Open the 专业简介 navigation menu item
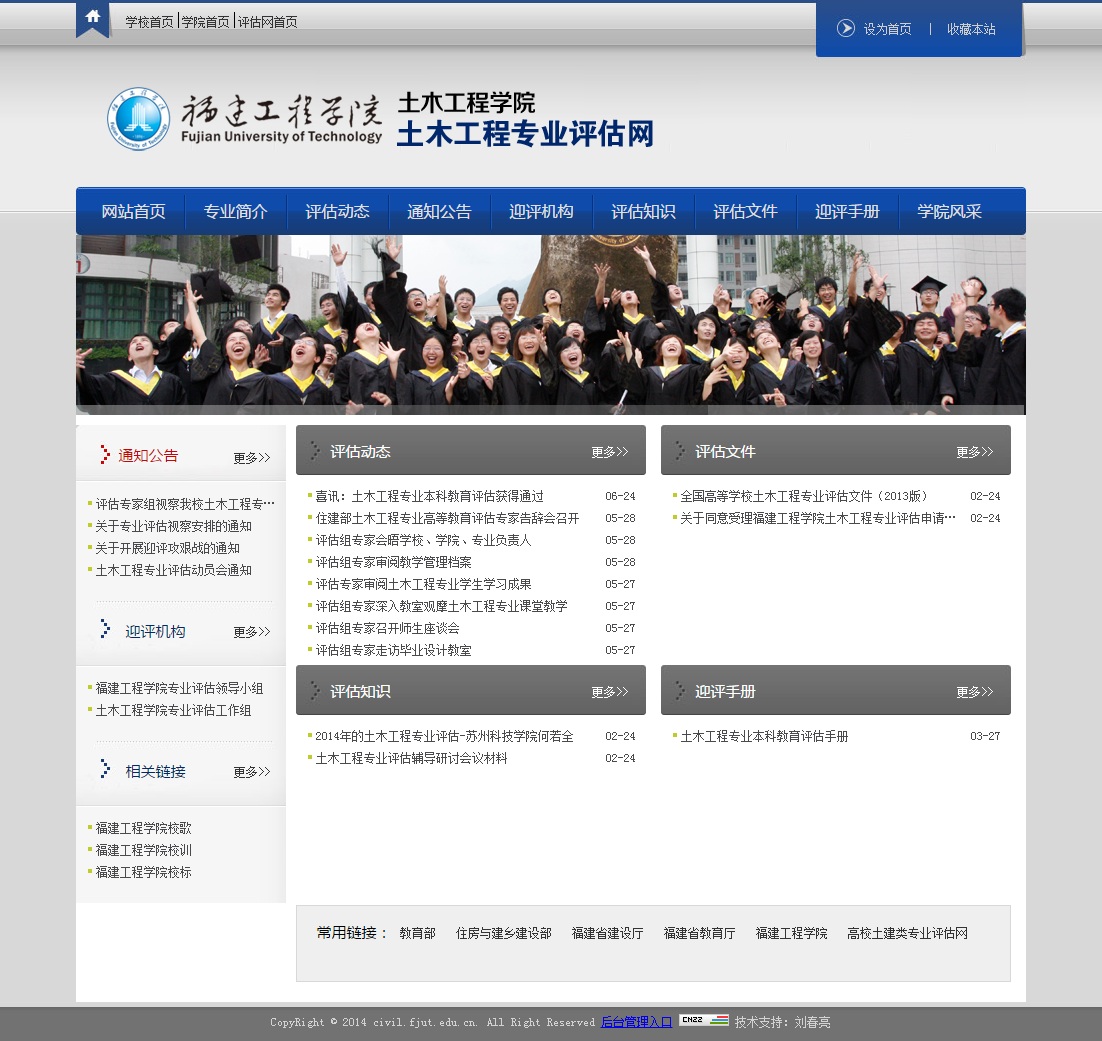This screenshot has height=1041, width=1102. click(236, 212)
